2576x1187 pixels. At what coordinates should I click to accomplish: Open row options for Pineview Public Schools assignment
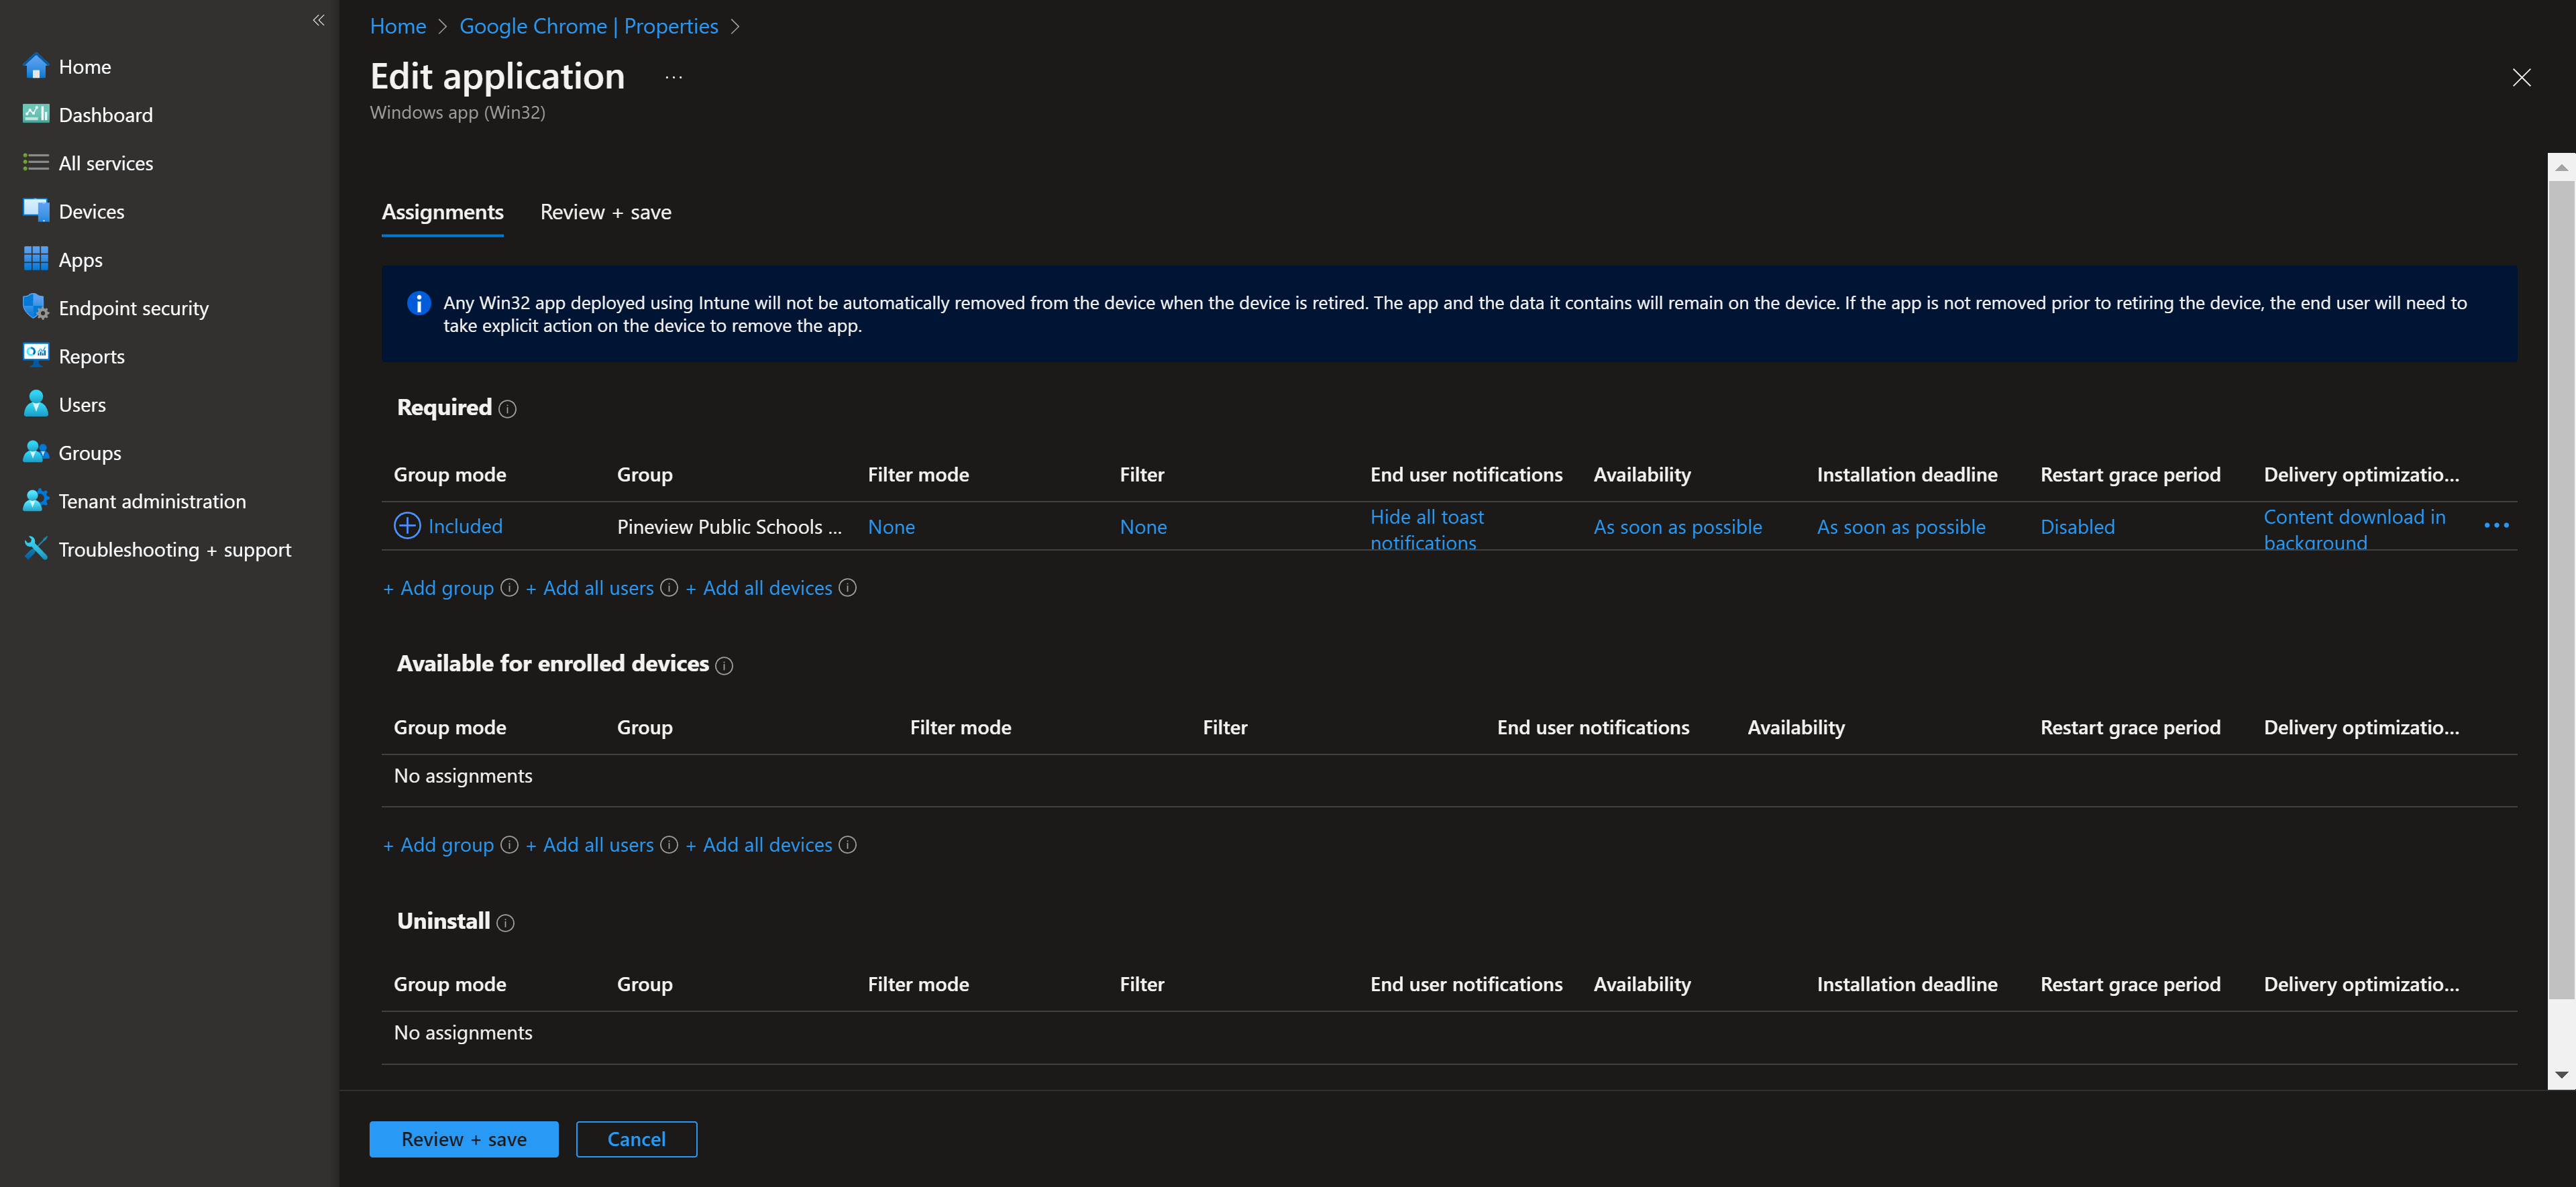(x=2496, y=526)
